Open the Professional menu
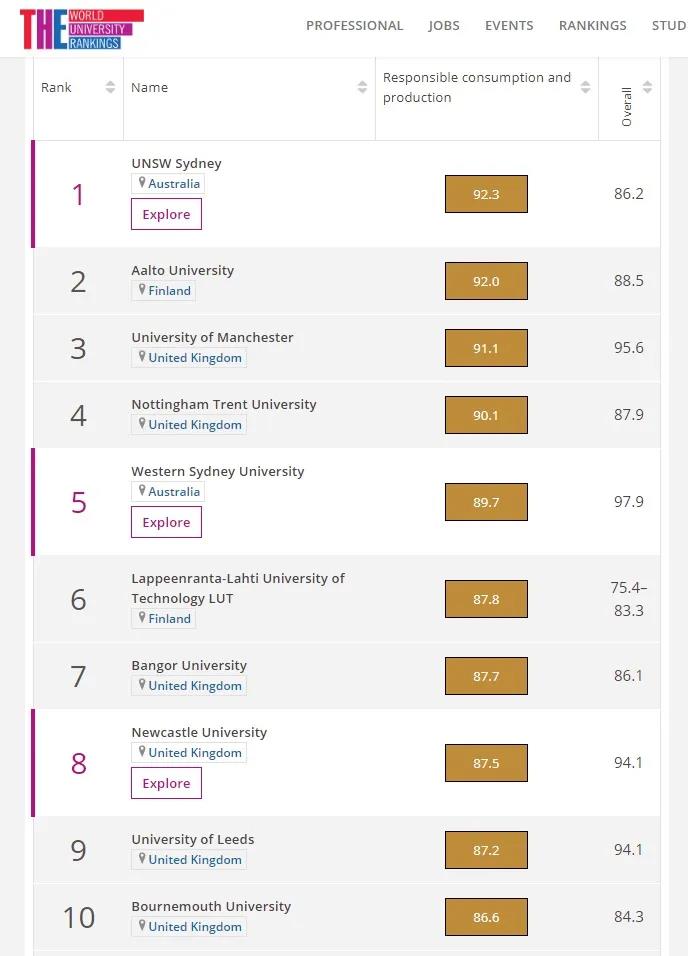 point(354,26)
